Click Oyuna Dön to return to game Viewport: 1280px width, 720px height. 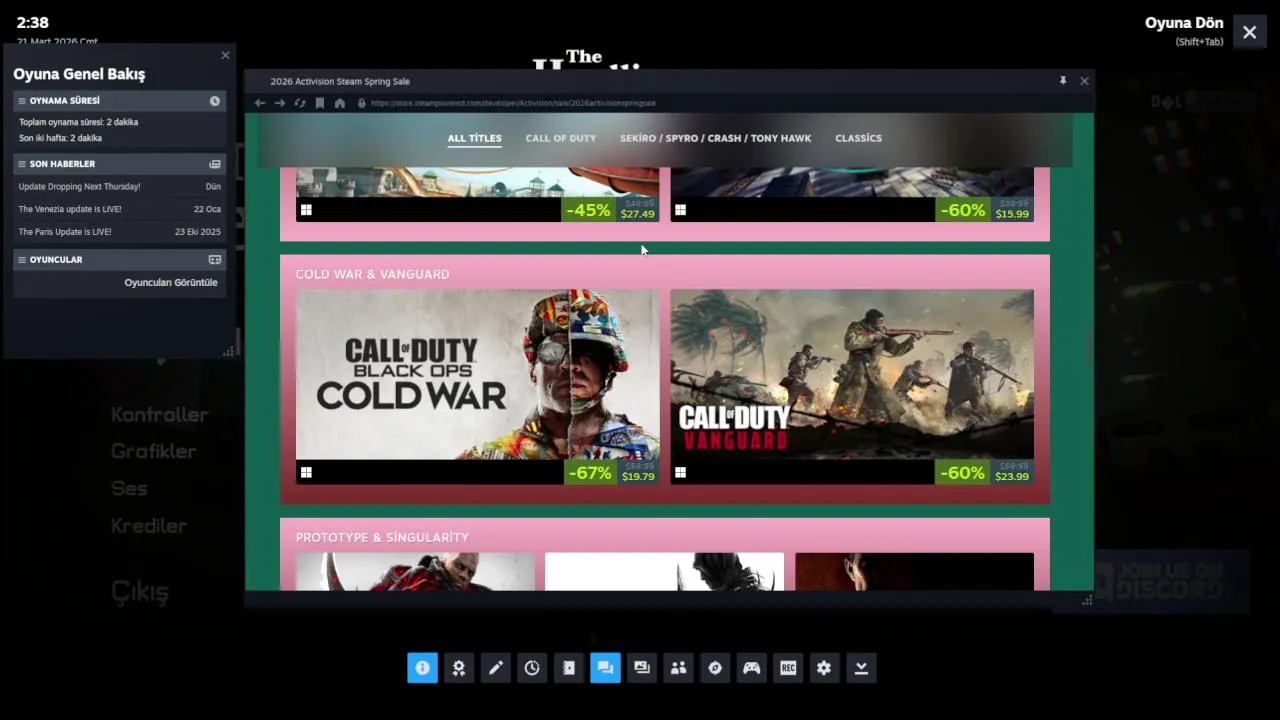pos(1184,23)
